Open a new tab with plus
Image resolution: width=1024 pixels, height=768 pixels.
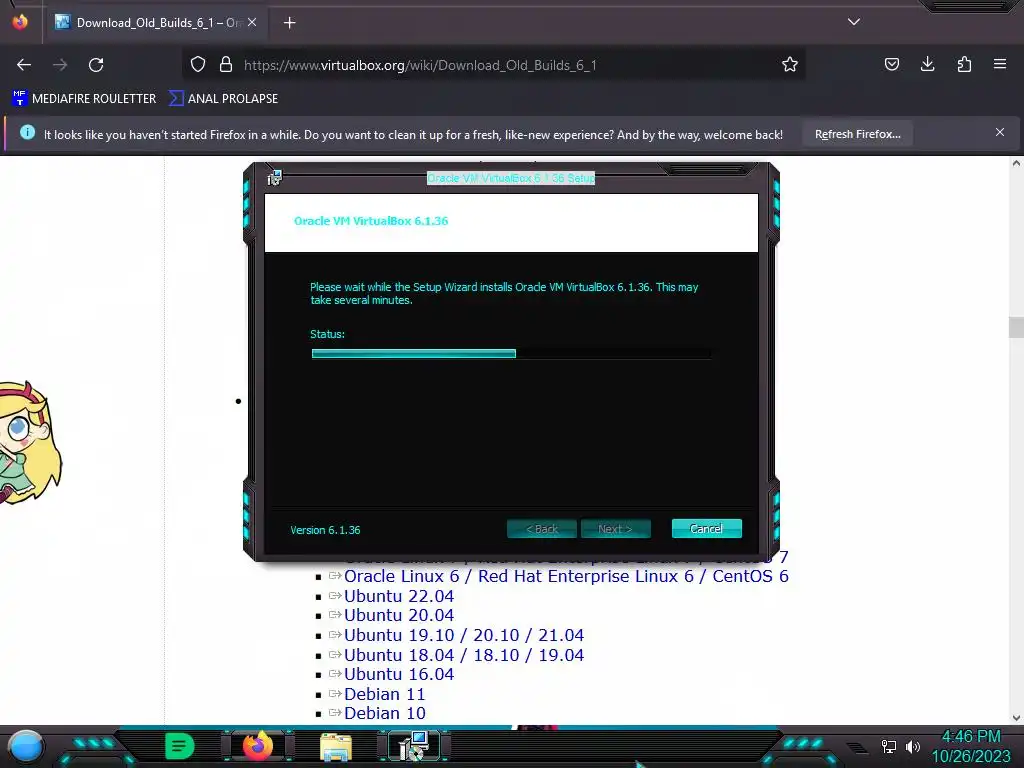(x=289, y=23)
